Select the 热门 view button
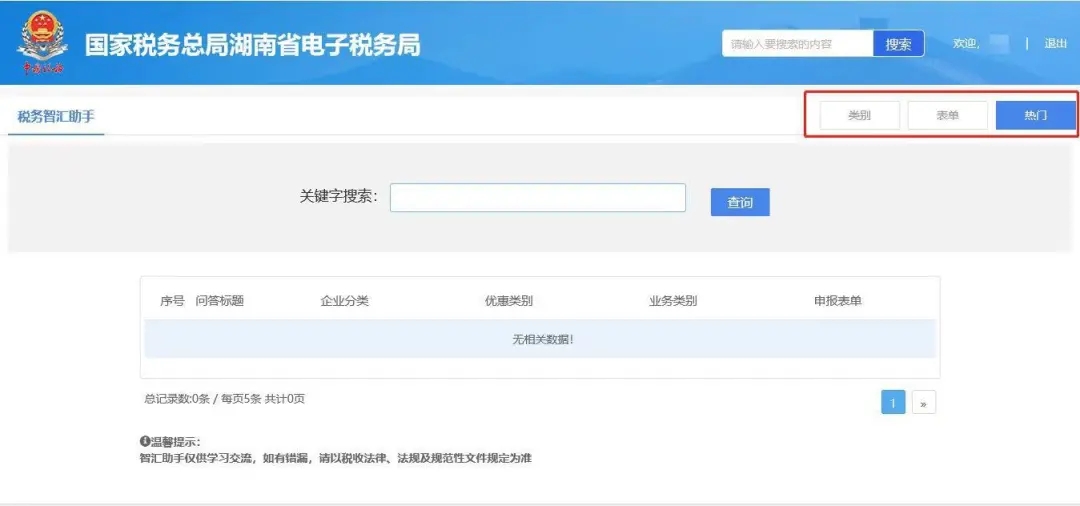Screen dimensions: 1080x506 [x=1035, y=116]
